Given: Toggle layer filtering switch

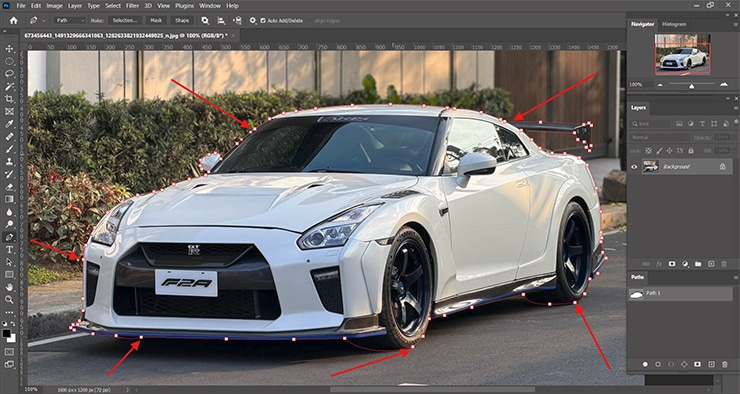Looking at the screenshot, I should [x=737, y=123].
